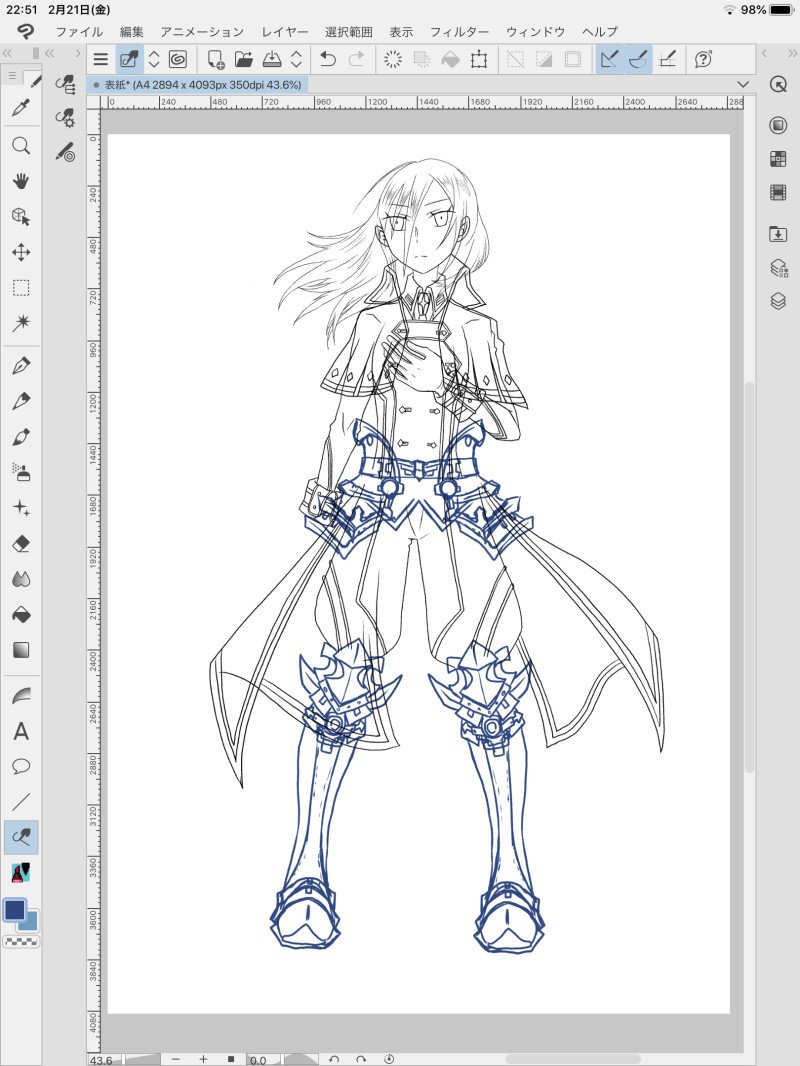Image resolution: width=800 pixels, height=1066 pixels.
Task: Select the Gradient tool
Action: (x=21, y=650)
